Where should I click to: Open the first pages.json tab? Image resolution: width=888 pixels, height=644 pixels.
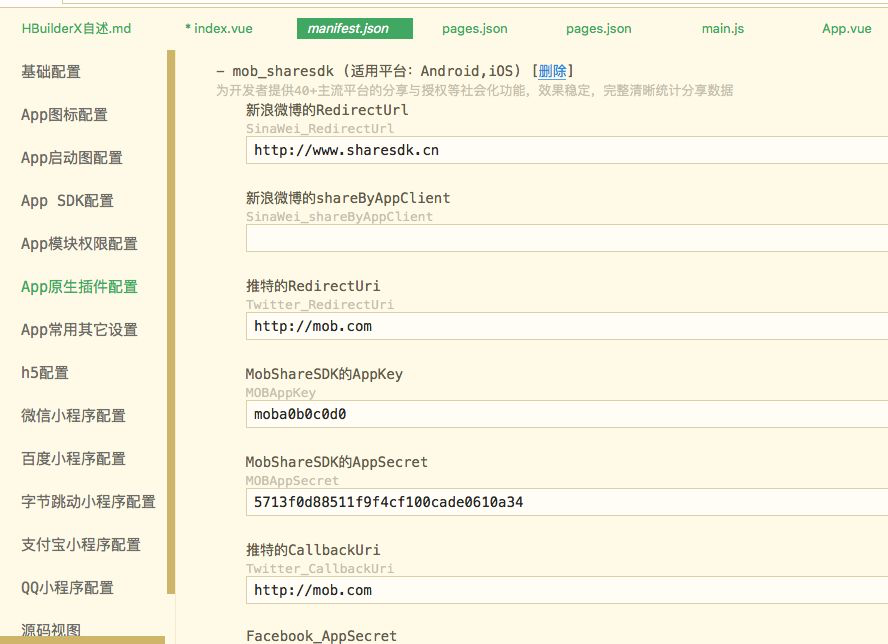(474, 29)
